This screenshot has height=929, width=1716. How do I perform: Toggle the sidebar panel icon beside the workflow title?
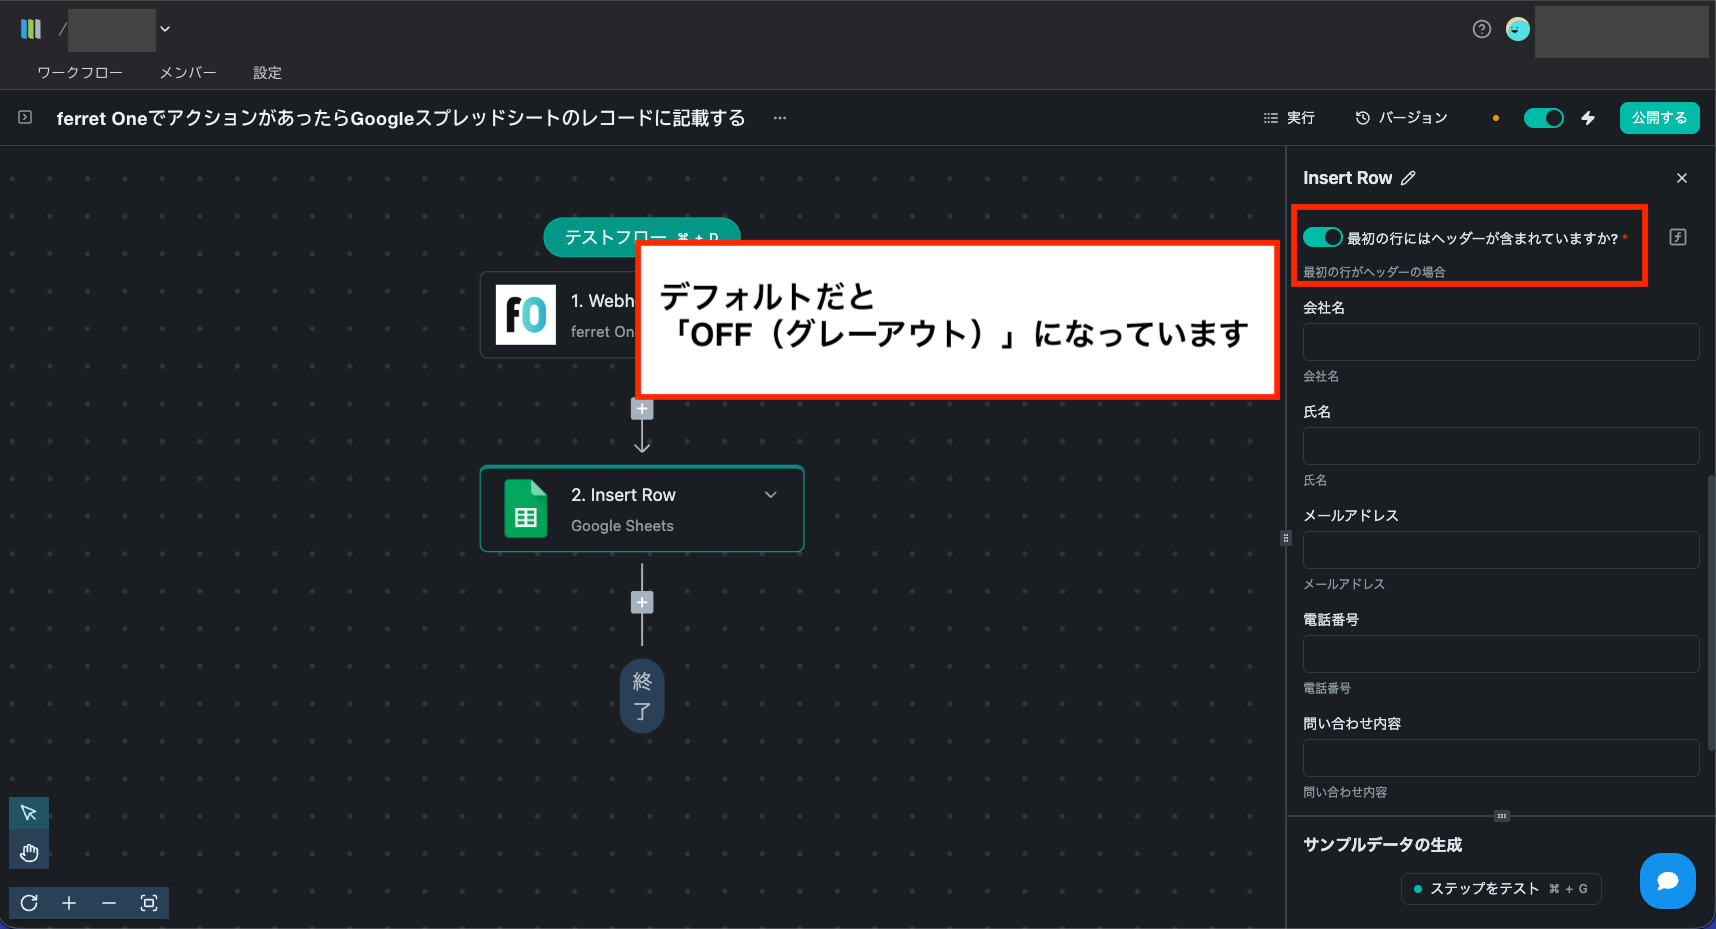pos(25,118)
